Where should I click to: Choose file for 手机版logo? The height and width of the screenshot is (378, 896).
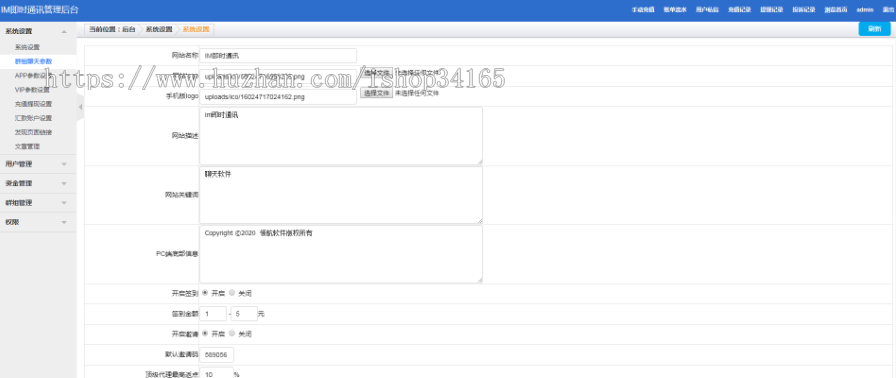click(x=376, y=93)
